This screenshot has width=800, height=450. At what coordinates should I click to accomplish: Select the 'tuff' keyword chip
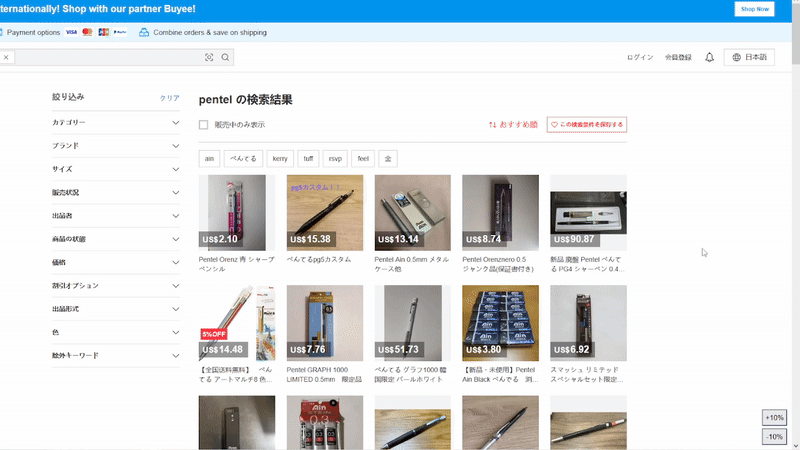coord(308,159)
